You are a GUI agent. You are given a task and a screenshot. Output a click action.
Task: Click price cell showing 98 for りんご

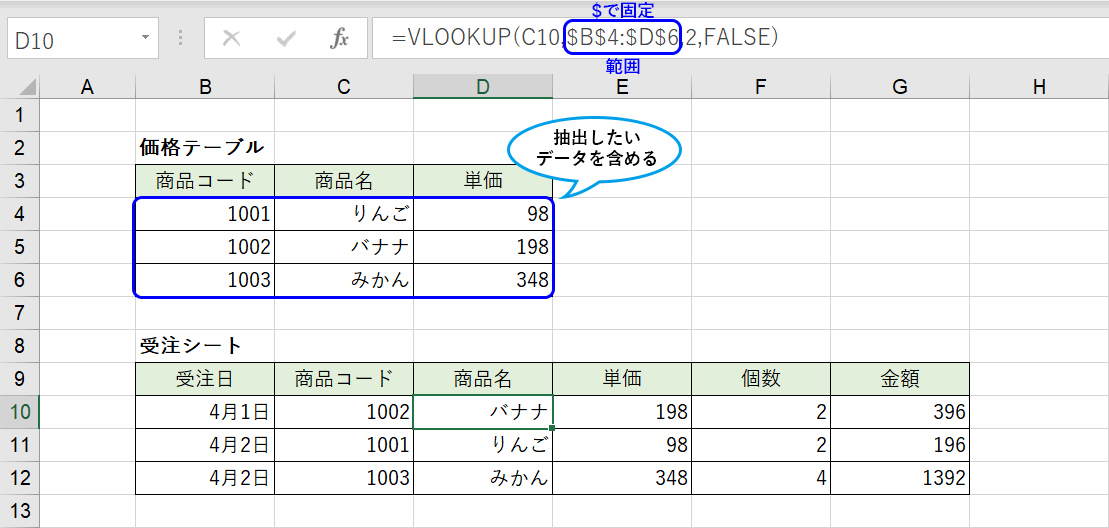coord(483,214)
